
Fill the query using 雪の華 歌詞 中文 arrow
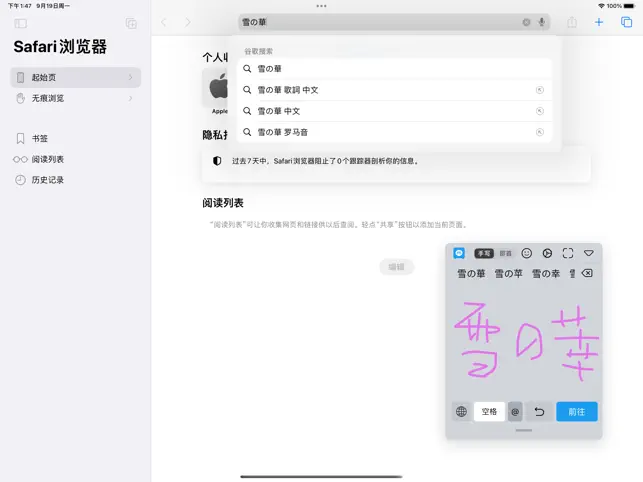point(540,90)
